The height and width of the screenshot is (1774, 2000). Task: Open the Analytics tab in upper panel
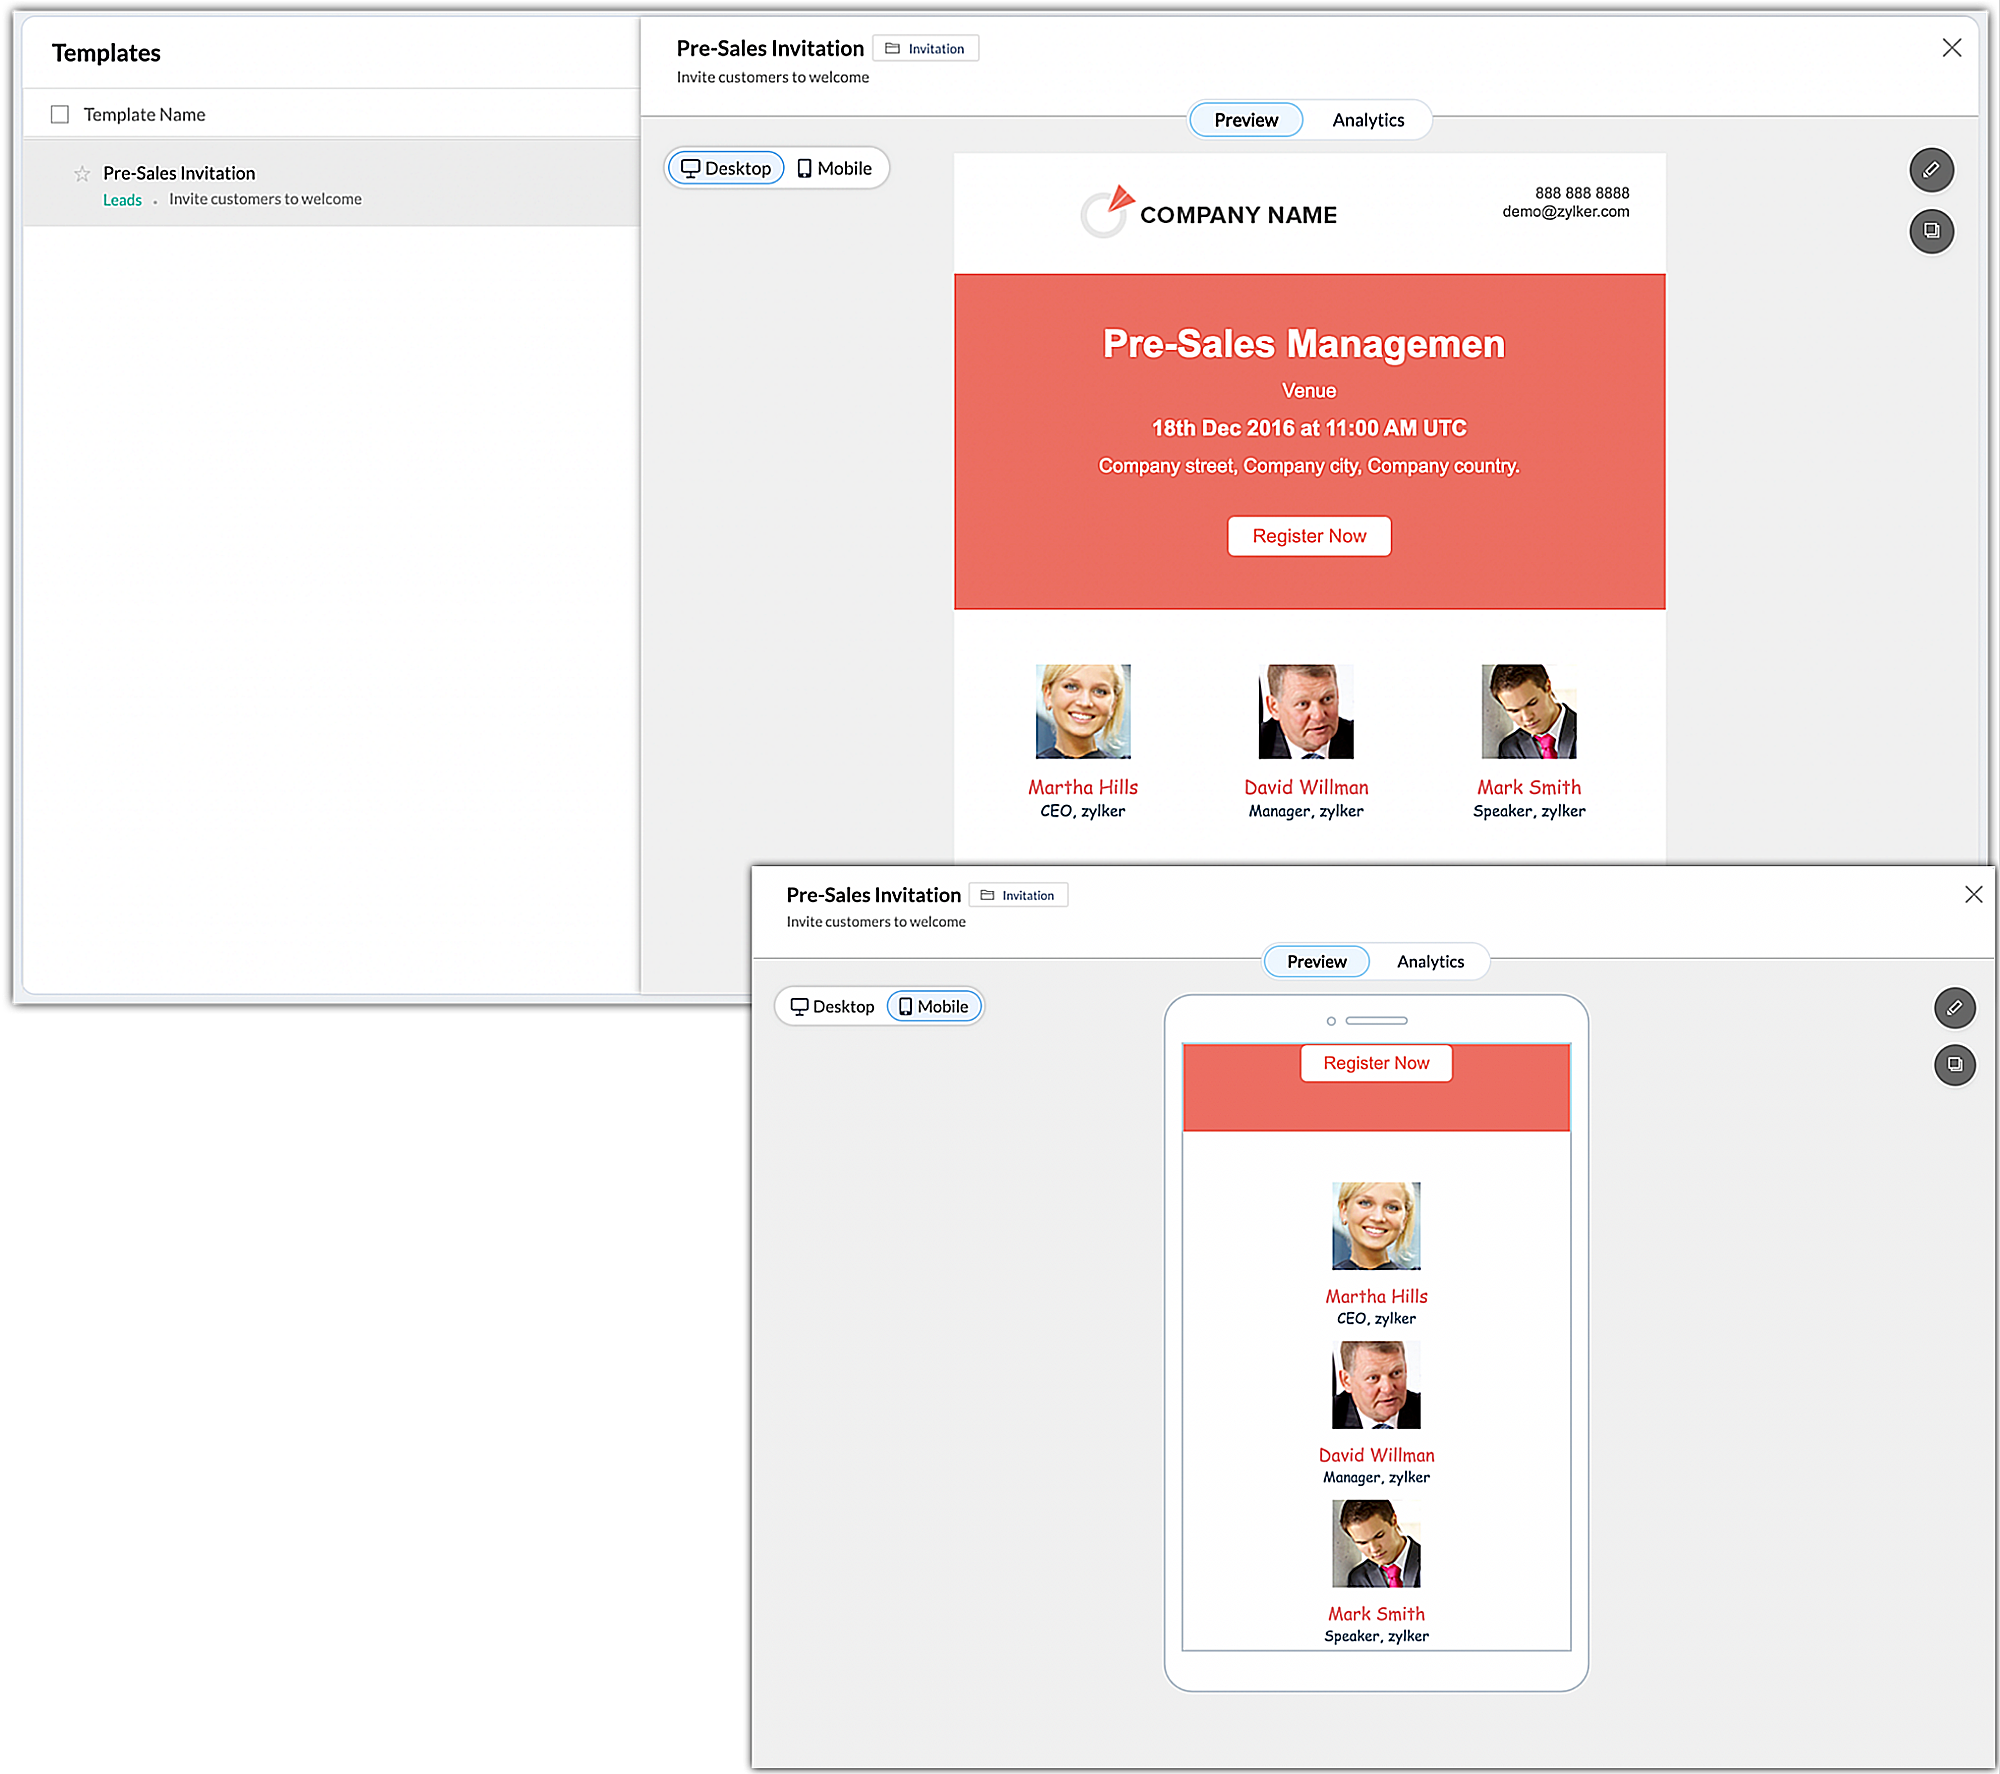pyautogui.click(x=1368, y=121)
